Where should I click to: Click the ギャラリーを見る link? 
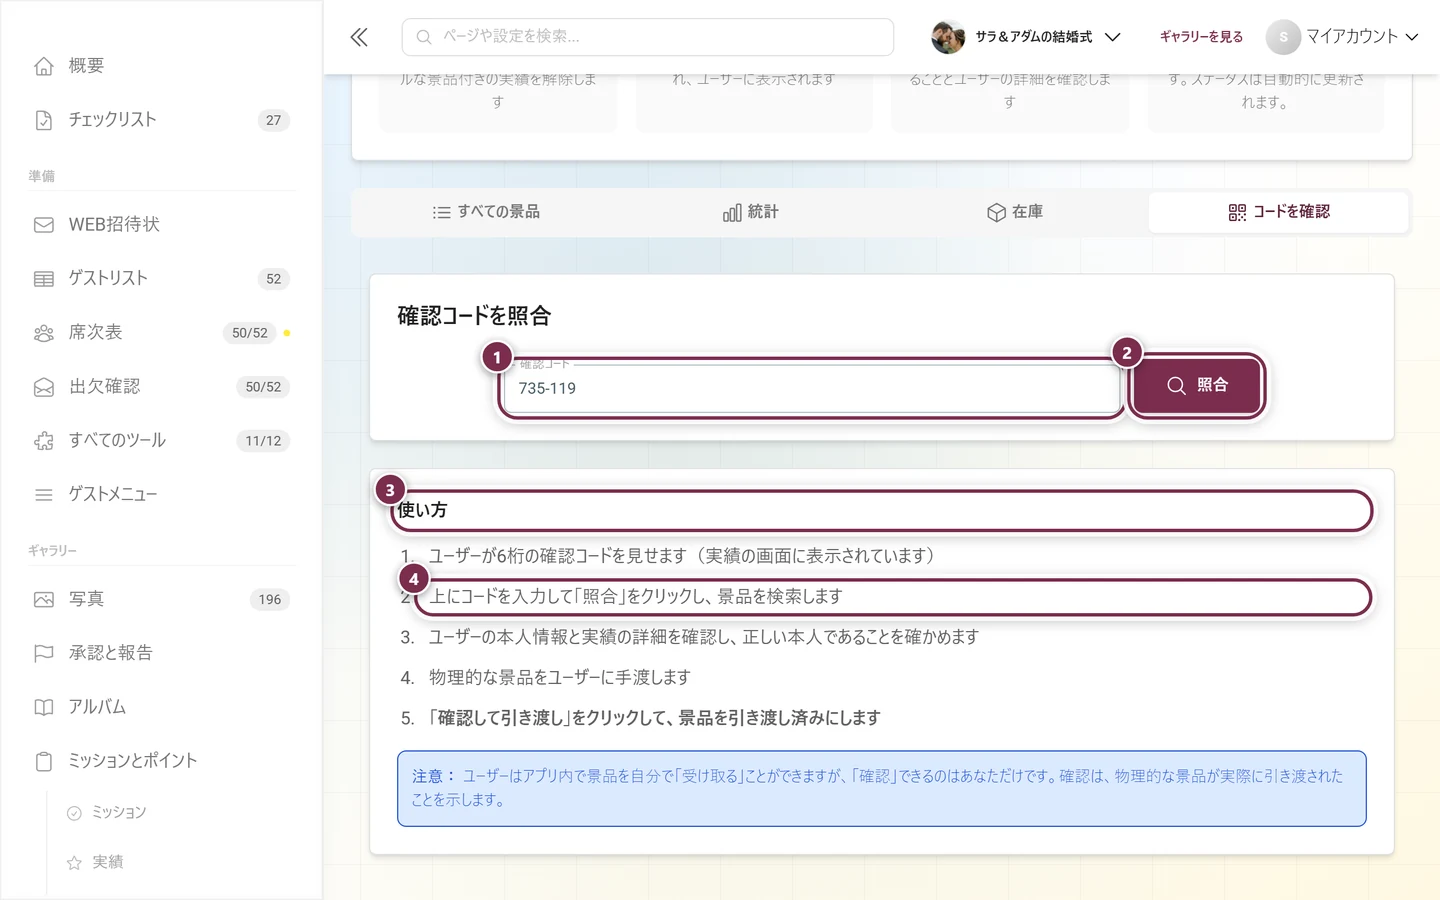[1201, 37]
